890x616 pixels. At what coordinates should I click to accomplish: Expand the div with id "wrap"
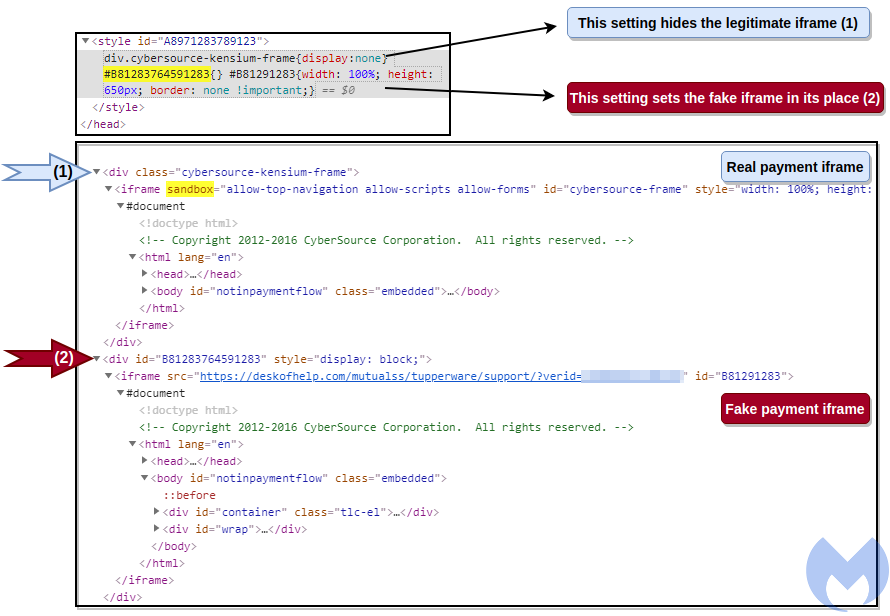click(157, 529)
